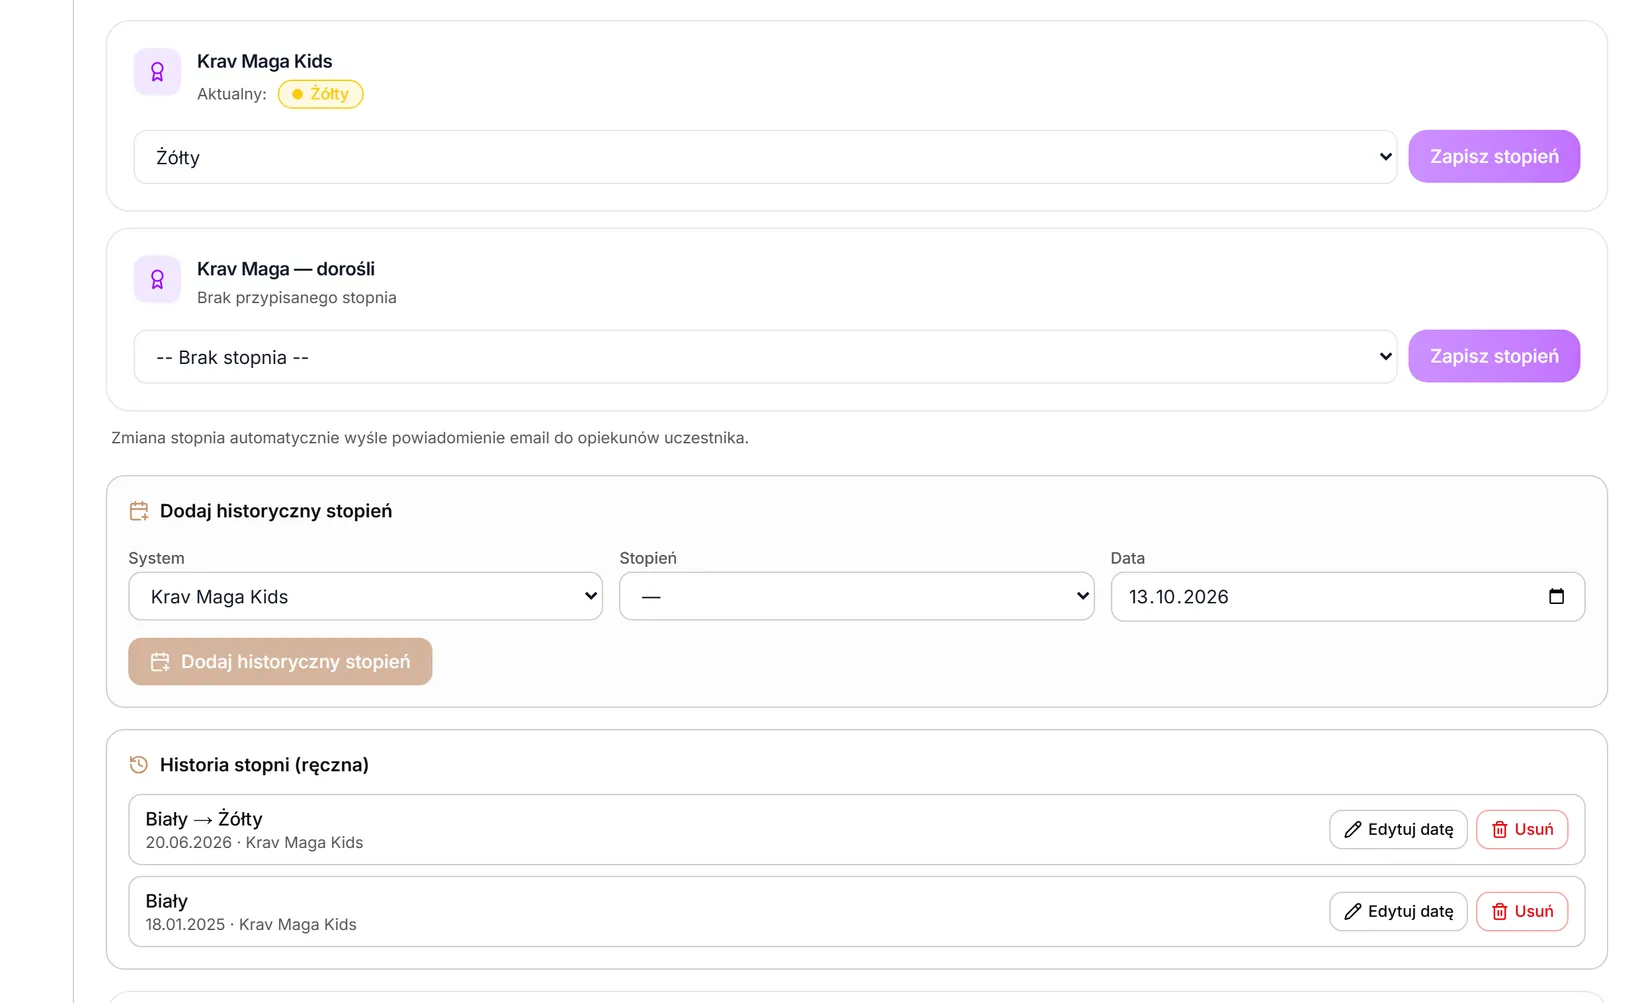Viewport: 1640px width, 1003px height.
Task: Click the 'Dodaj historyczny stopień' button
Action: 280,662
